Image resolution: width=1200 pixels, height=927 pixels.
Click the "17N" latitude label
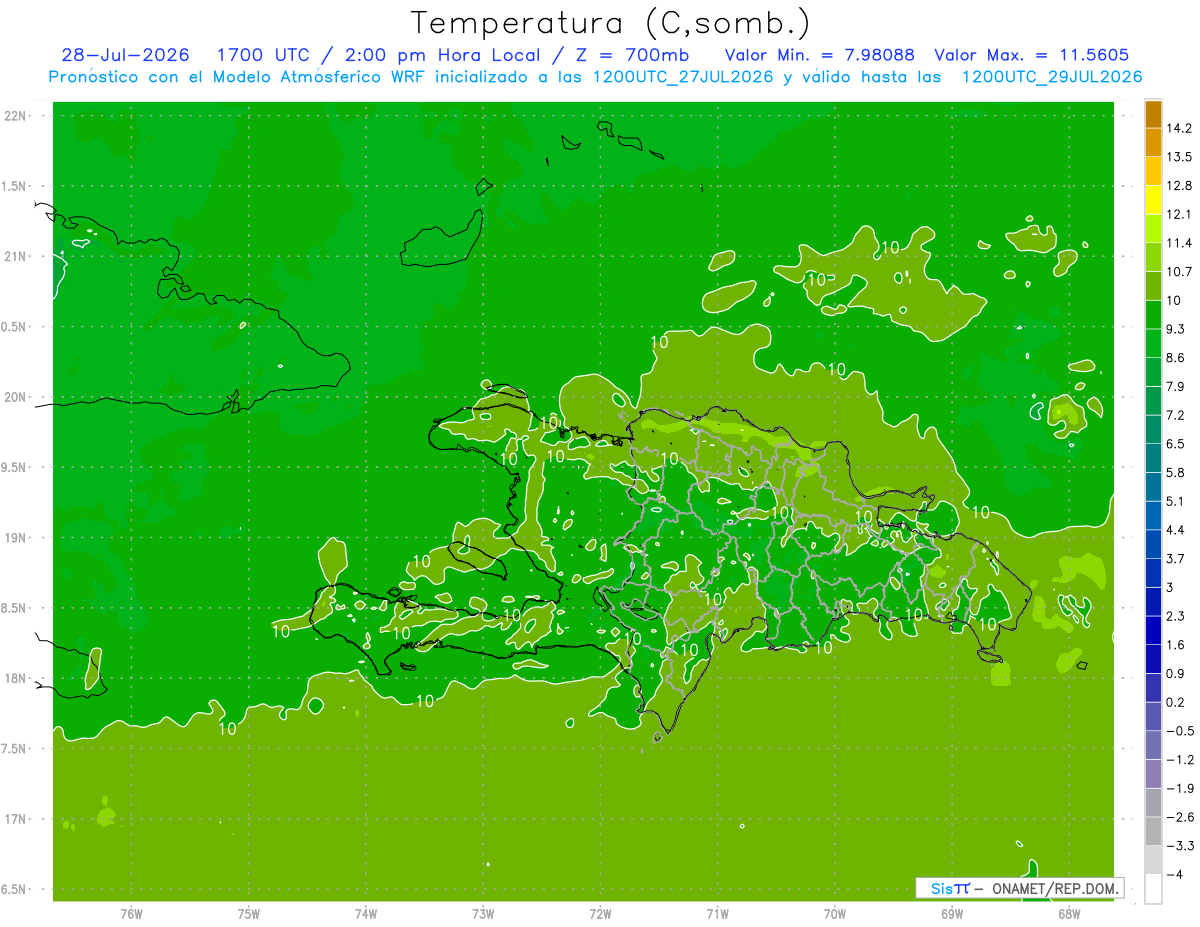[16, 819]
